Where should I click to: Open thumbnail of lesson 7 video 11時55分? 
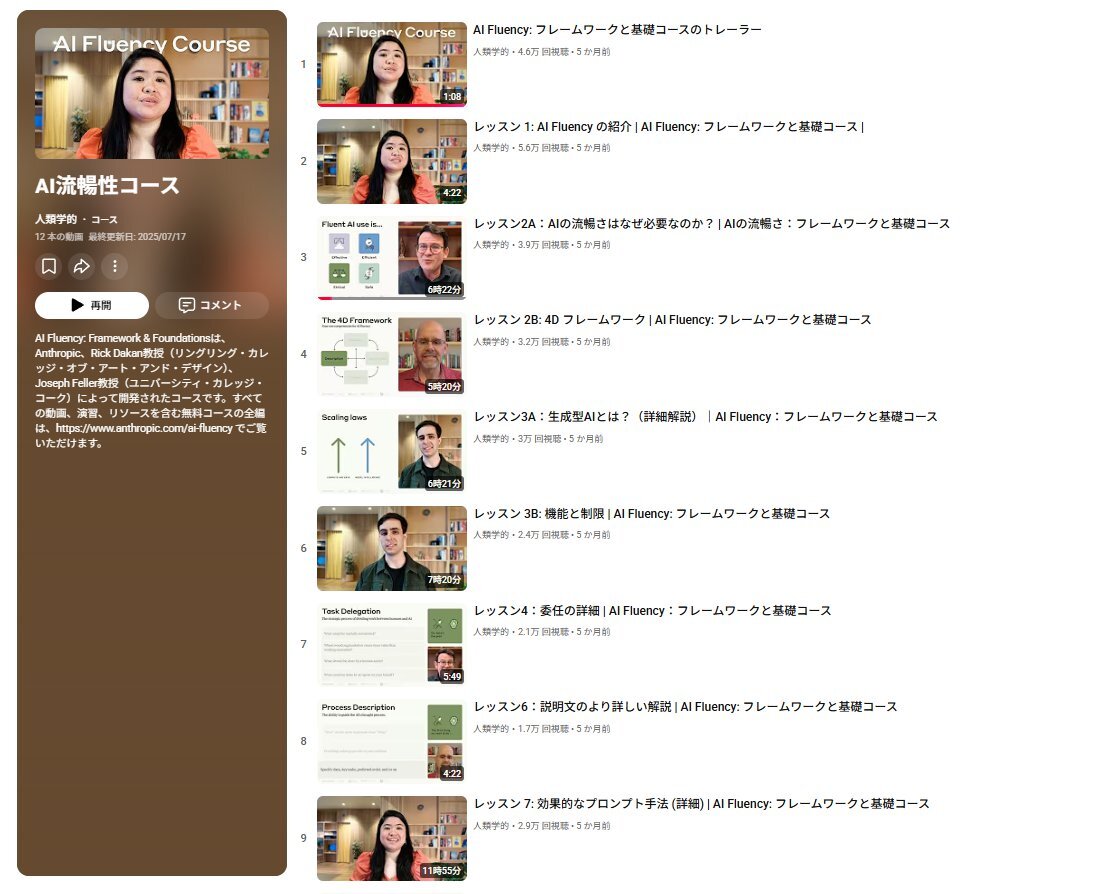tap(391, 839)
